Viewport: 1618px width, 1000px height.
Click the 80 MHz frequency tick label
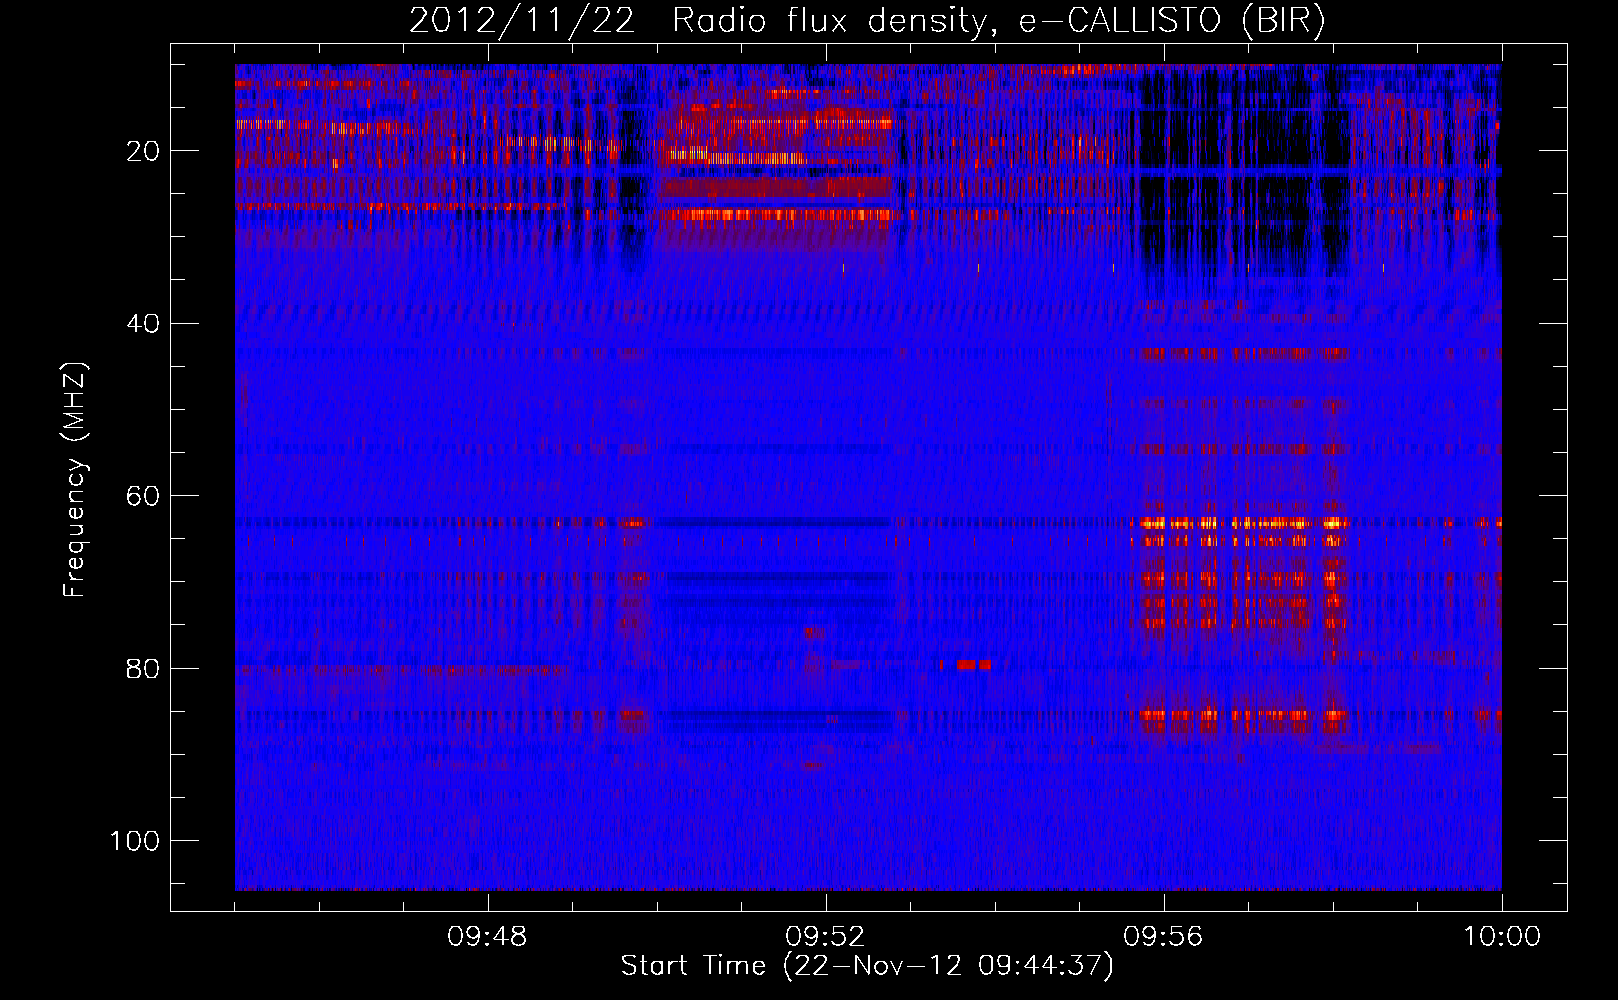tap(143, 668)
